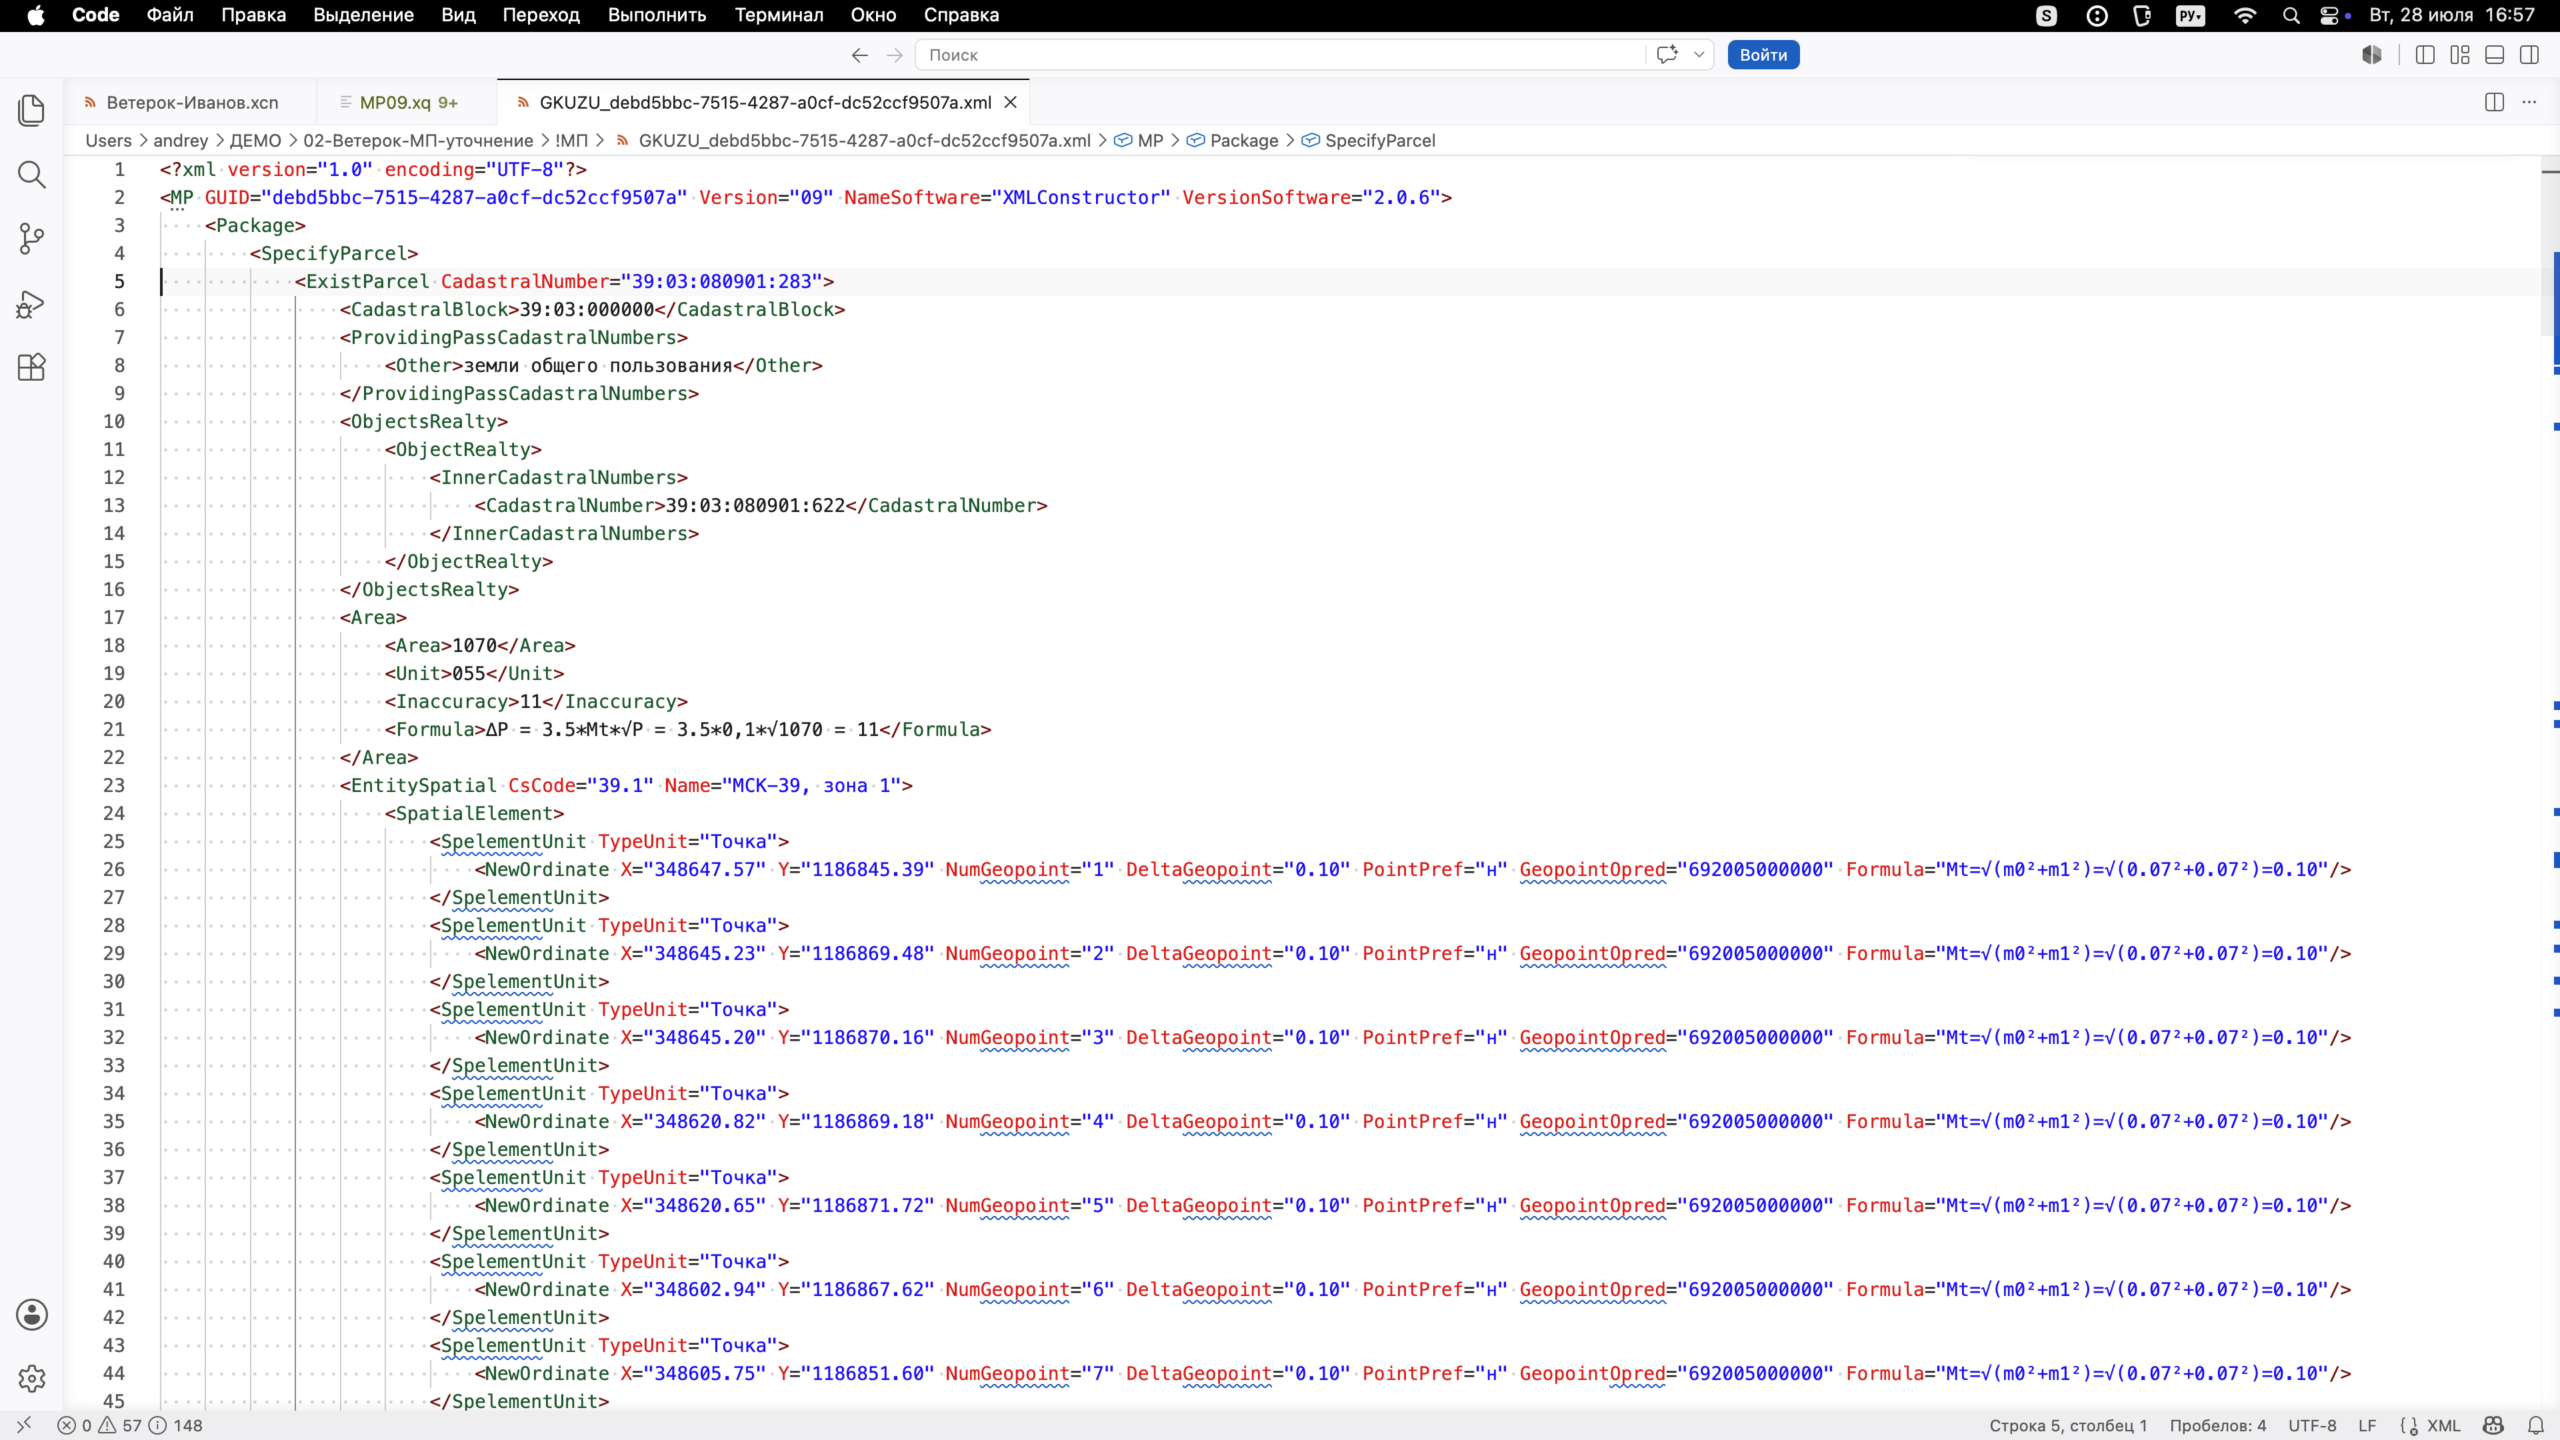Open the Выделение menu
2560x1440 pixels.
coord(363,15)
